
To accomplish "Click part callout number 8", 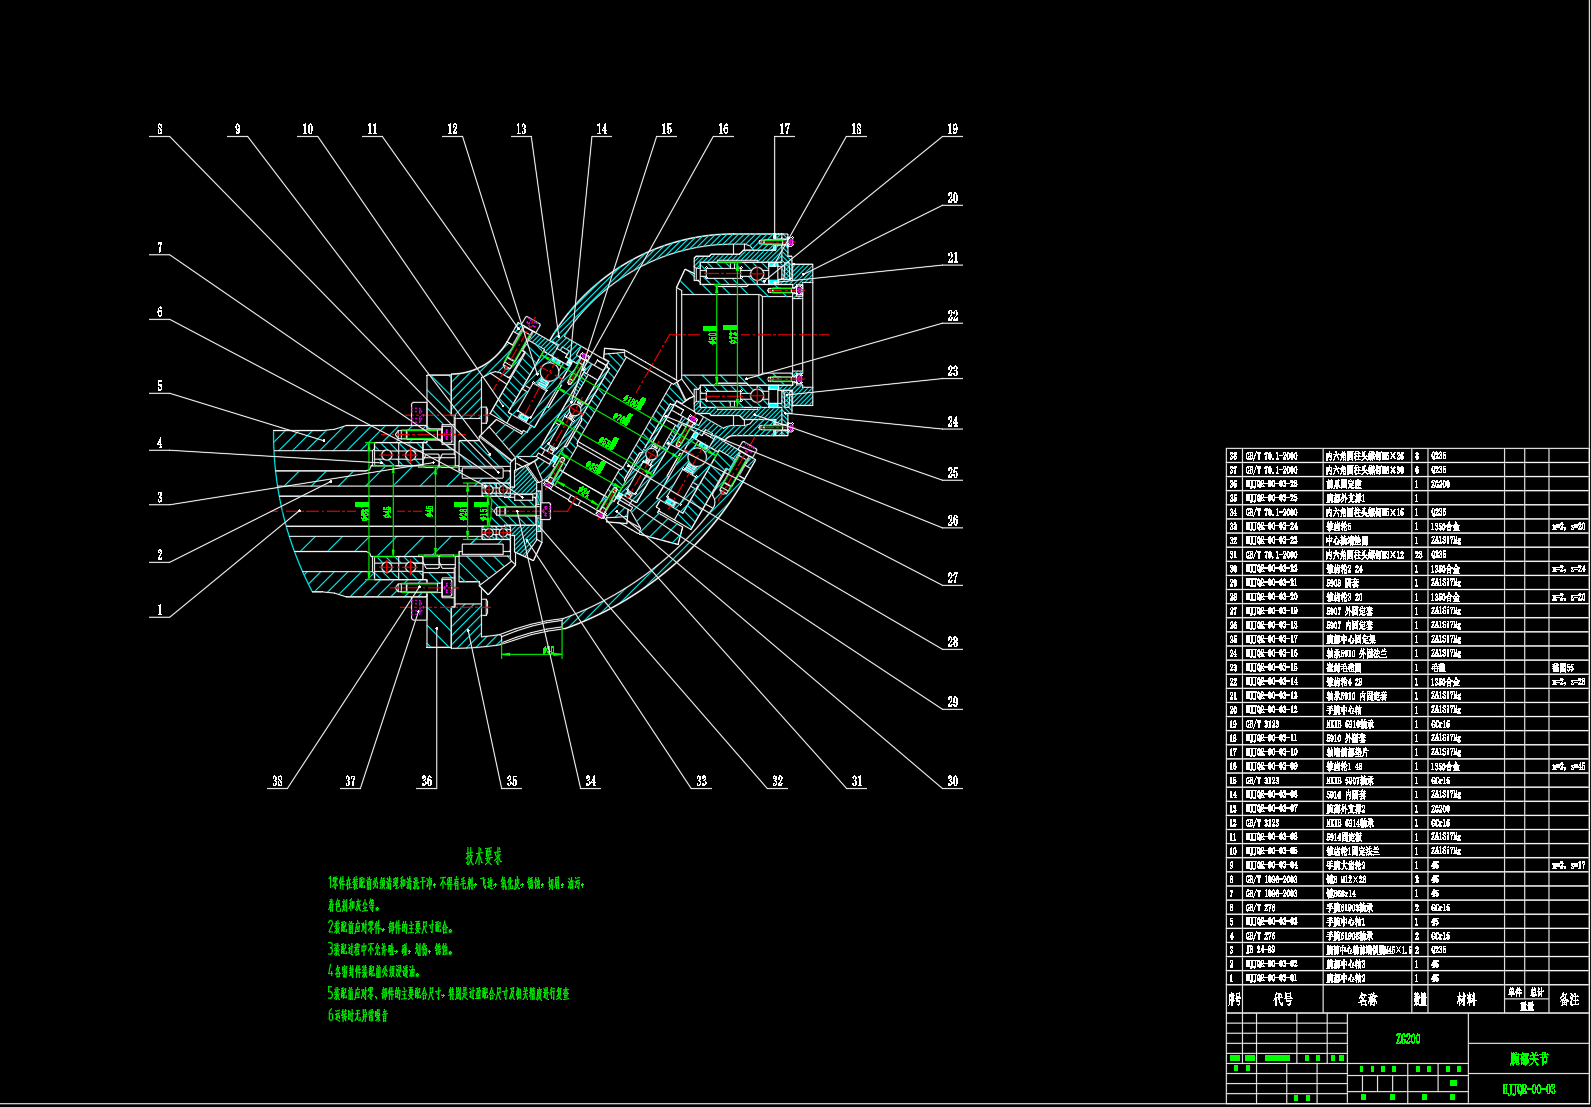I will pyautogui.click(x=159, y=129).
